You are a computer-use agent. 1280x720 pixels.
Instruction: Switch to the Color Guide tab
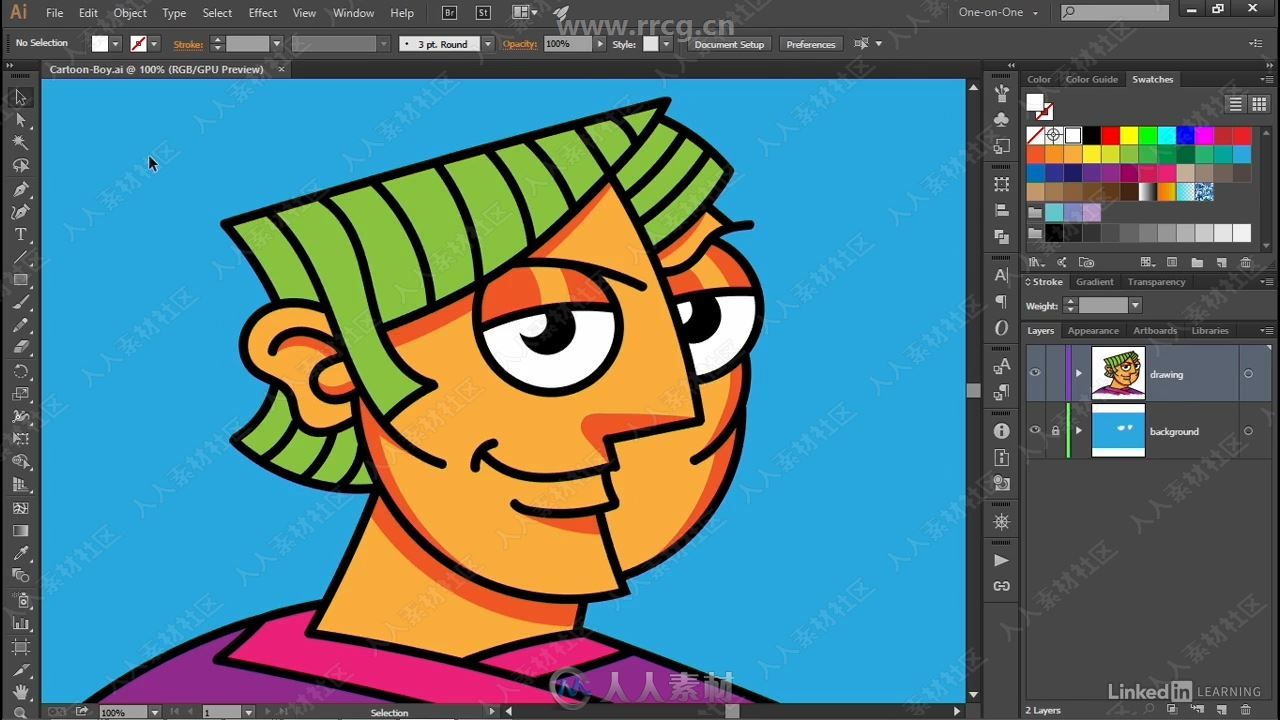(1091, 79)
